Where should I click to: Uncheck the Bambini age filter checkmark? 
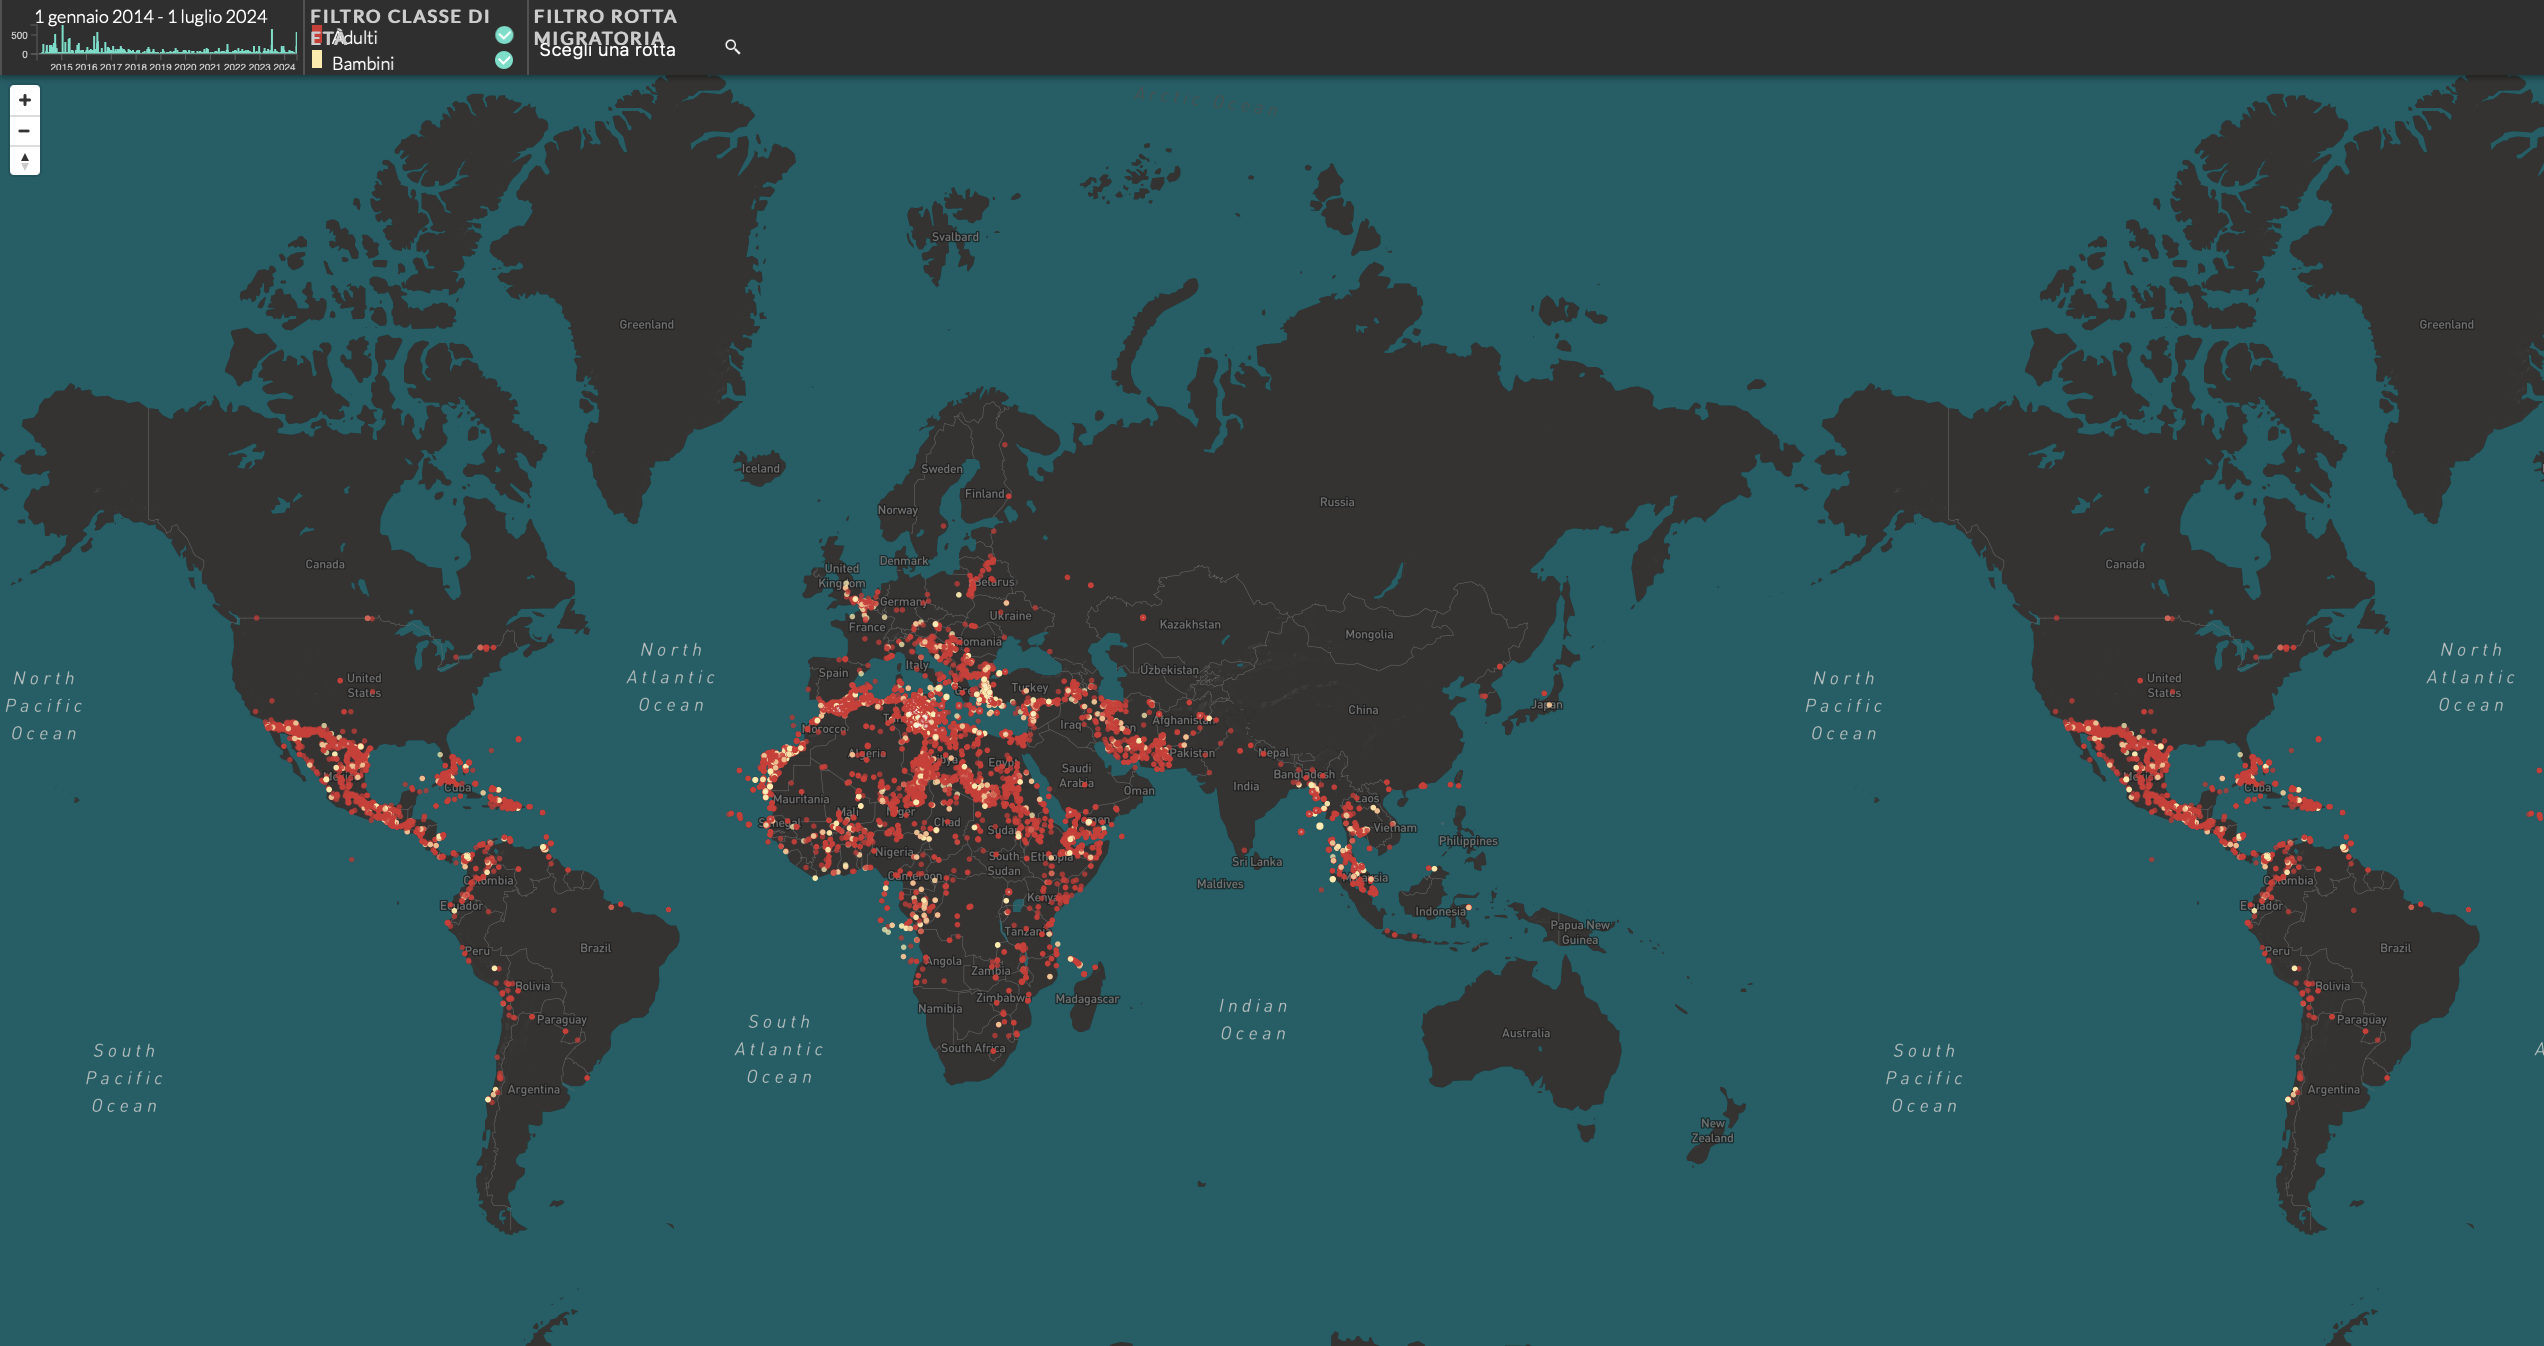coord(504,61)
